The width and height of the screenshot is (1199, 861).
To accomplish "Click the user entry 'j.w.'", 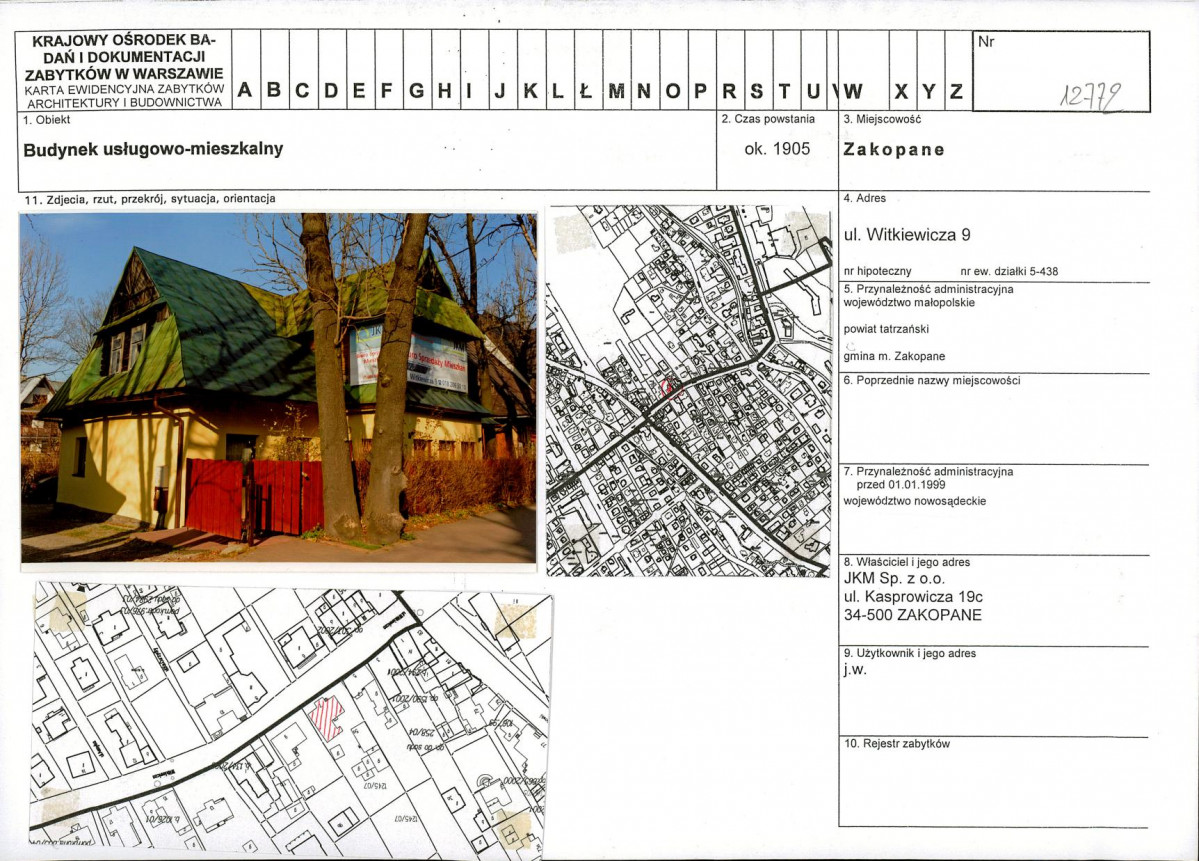I will click(x=855, y=670).
